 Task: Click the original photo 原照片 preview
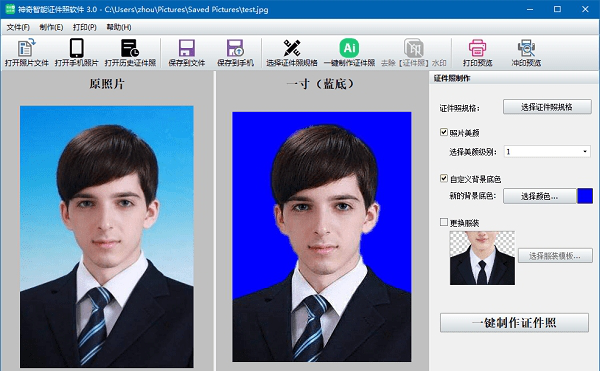point(107,237)
